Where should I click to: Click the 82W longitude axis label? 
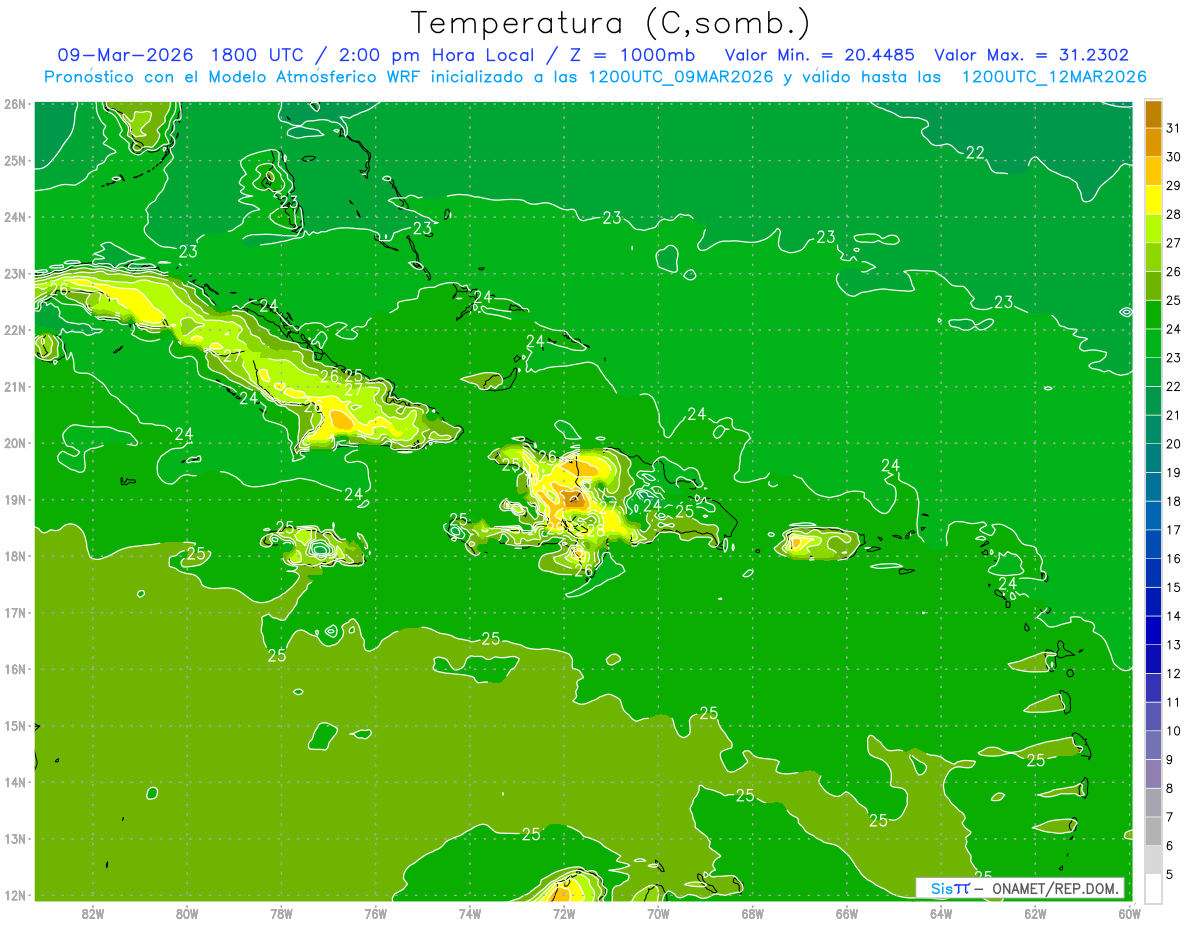pyautogui.click(x=93, y=913)
